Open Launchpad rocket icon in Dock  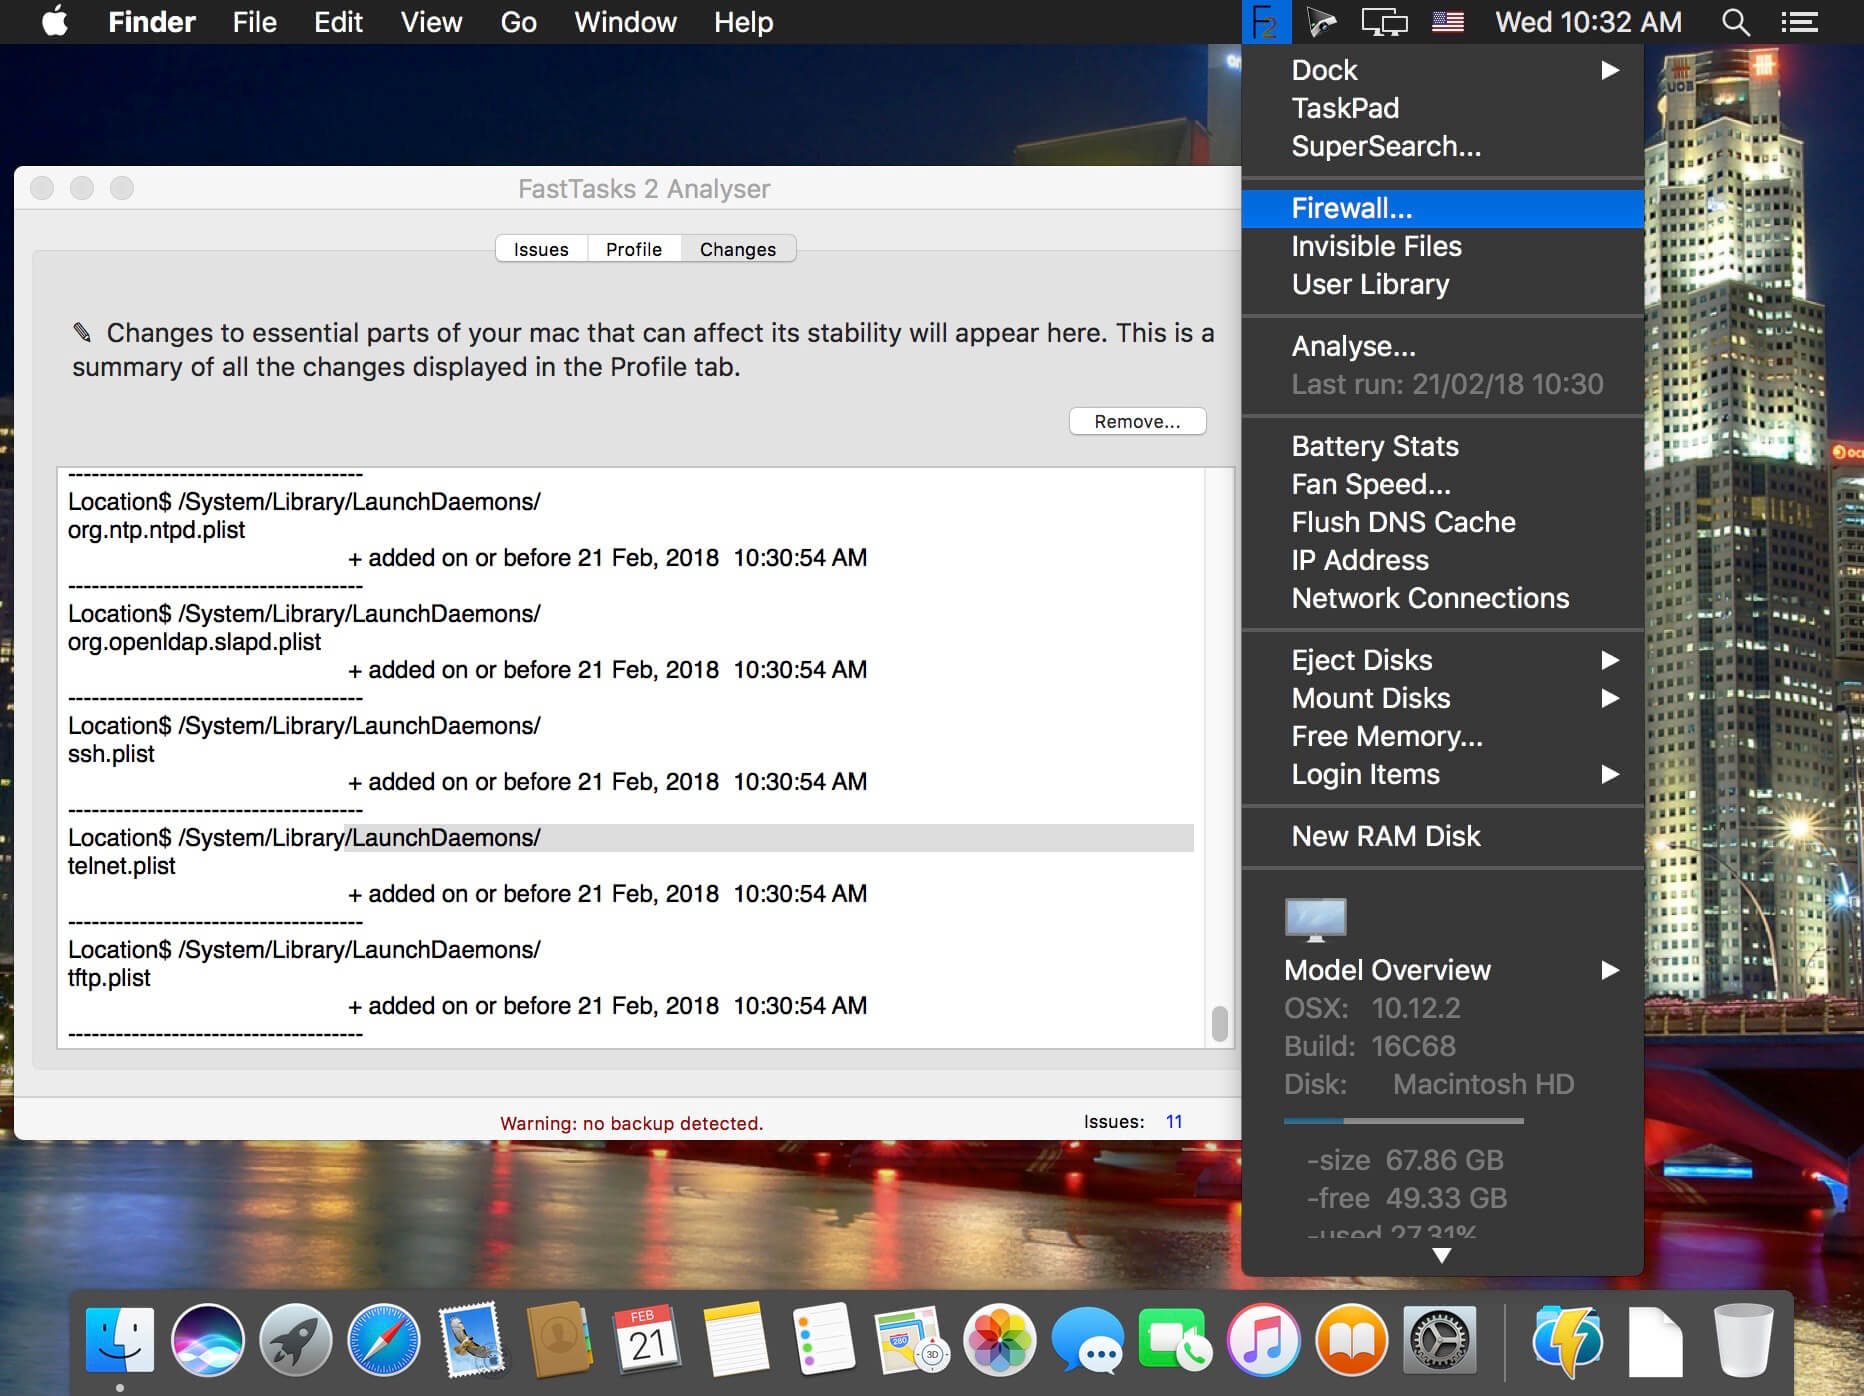tap(296, 1340)
